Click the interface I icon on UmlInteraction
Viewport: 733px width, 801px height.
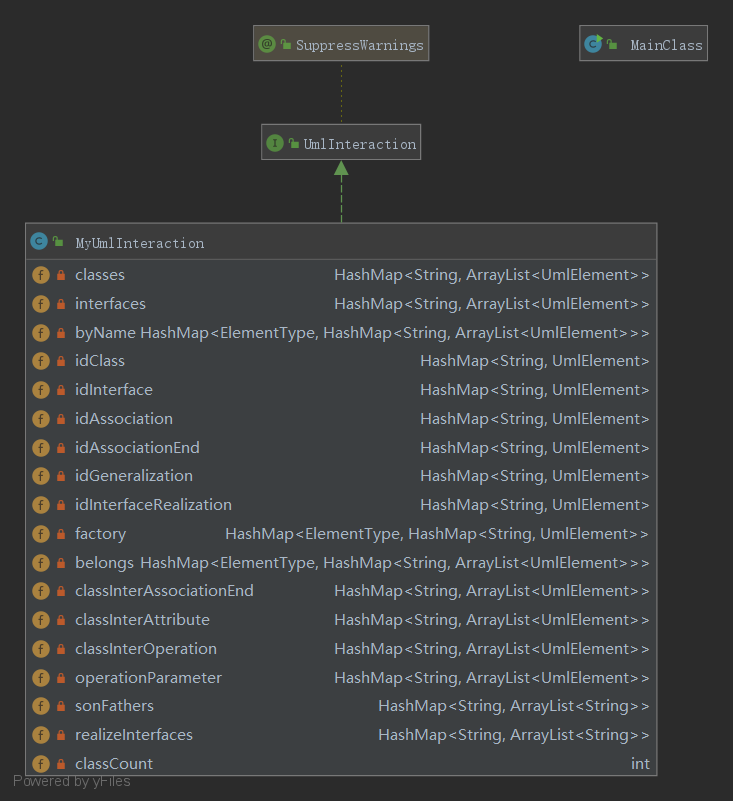[x=275, y=143]
